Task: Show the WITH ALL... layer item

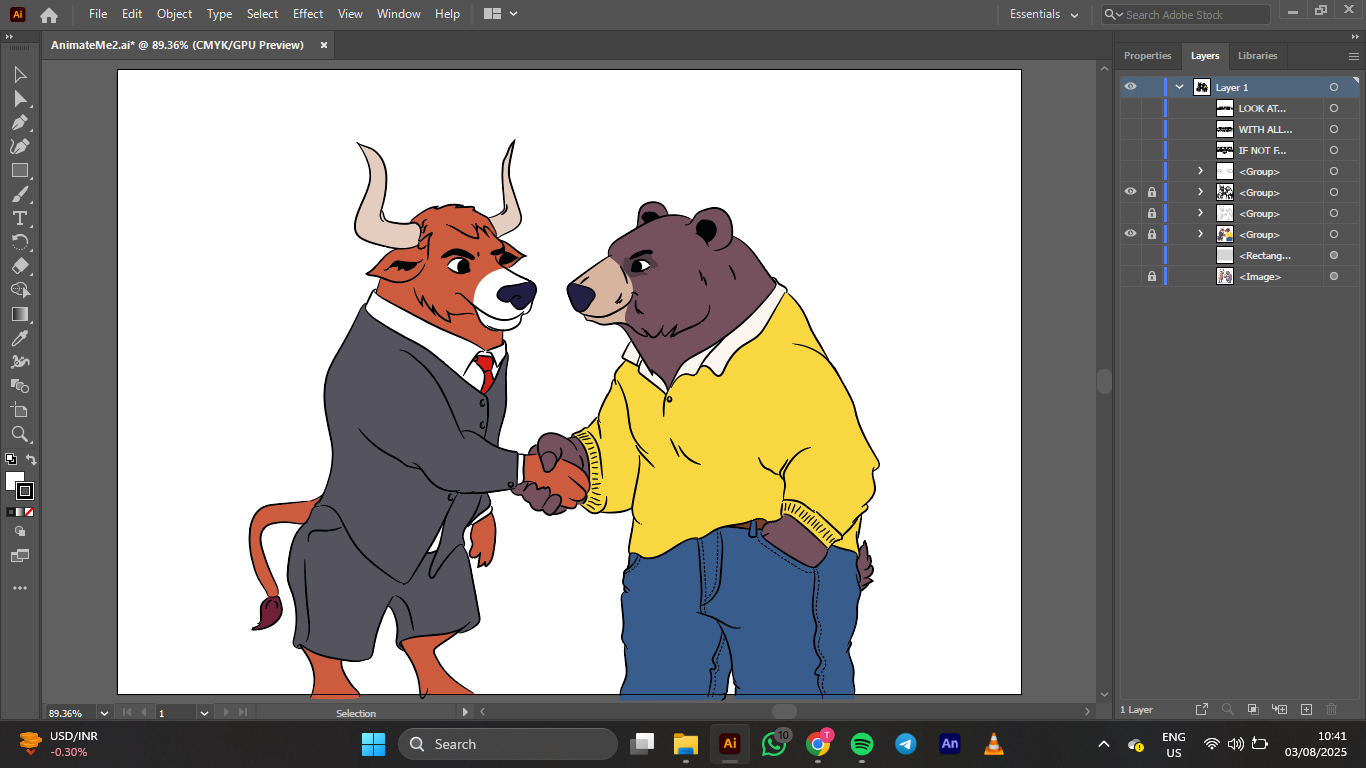Action: click(x=1130, y=129)
